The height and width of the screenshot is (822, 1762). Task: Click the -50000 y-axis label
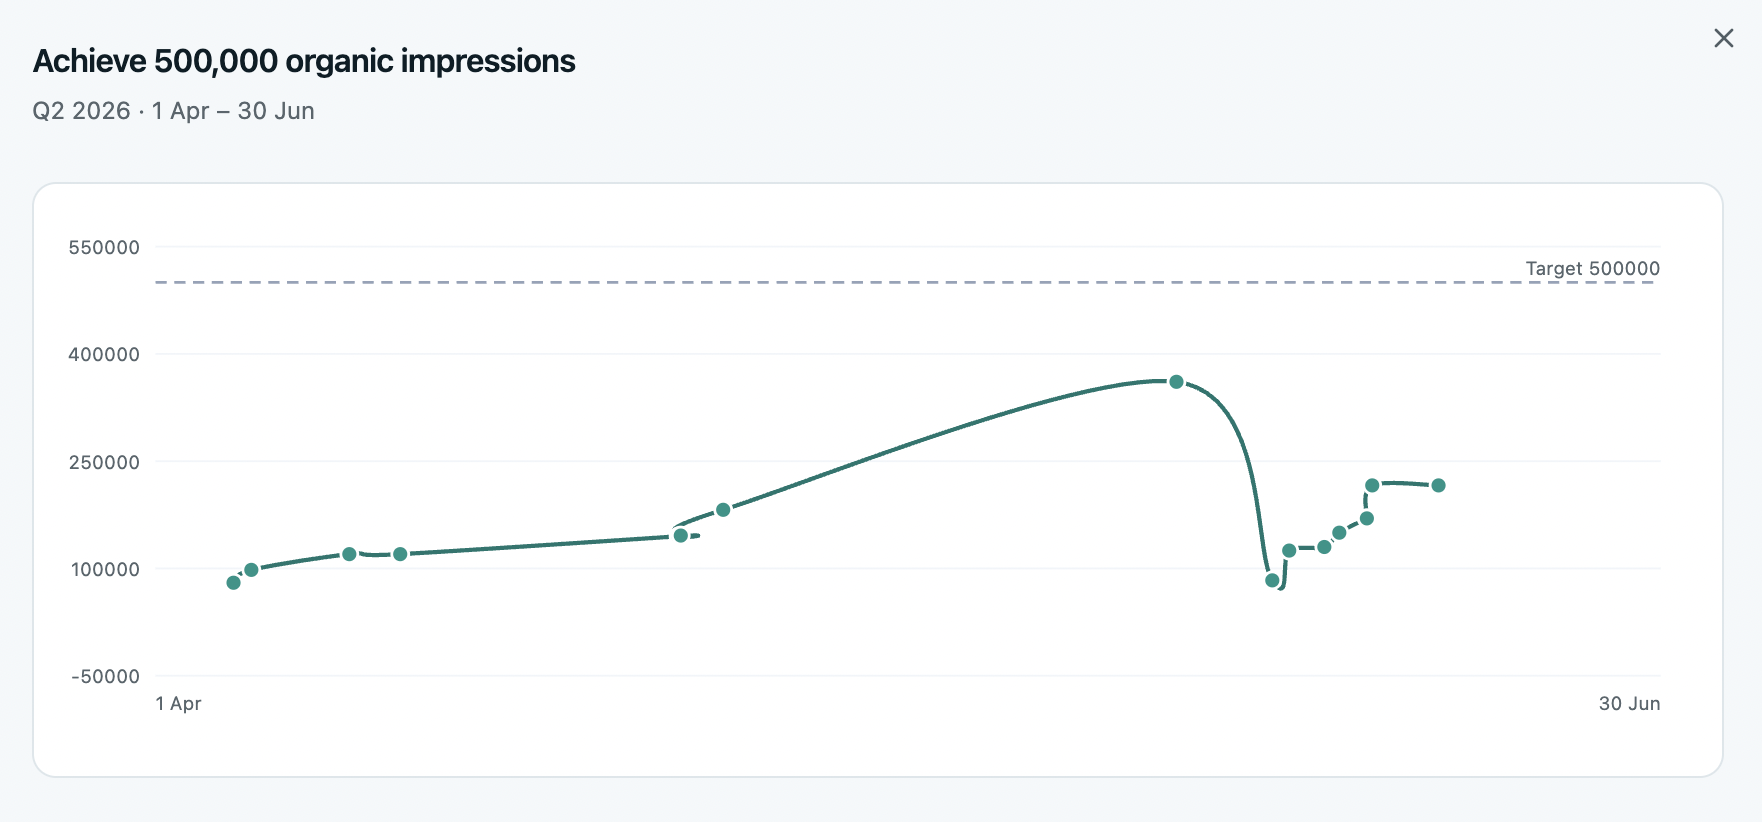105,676
